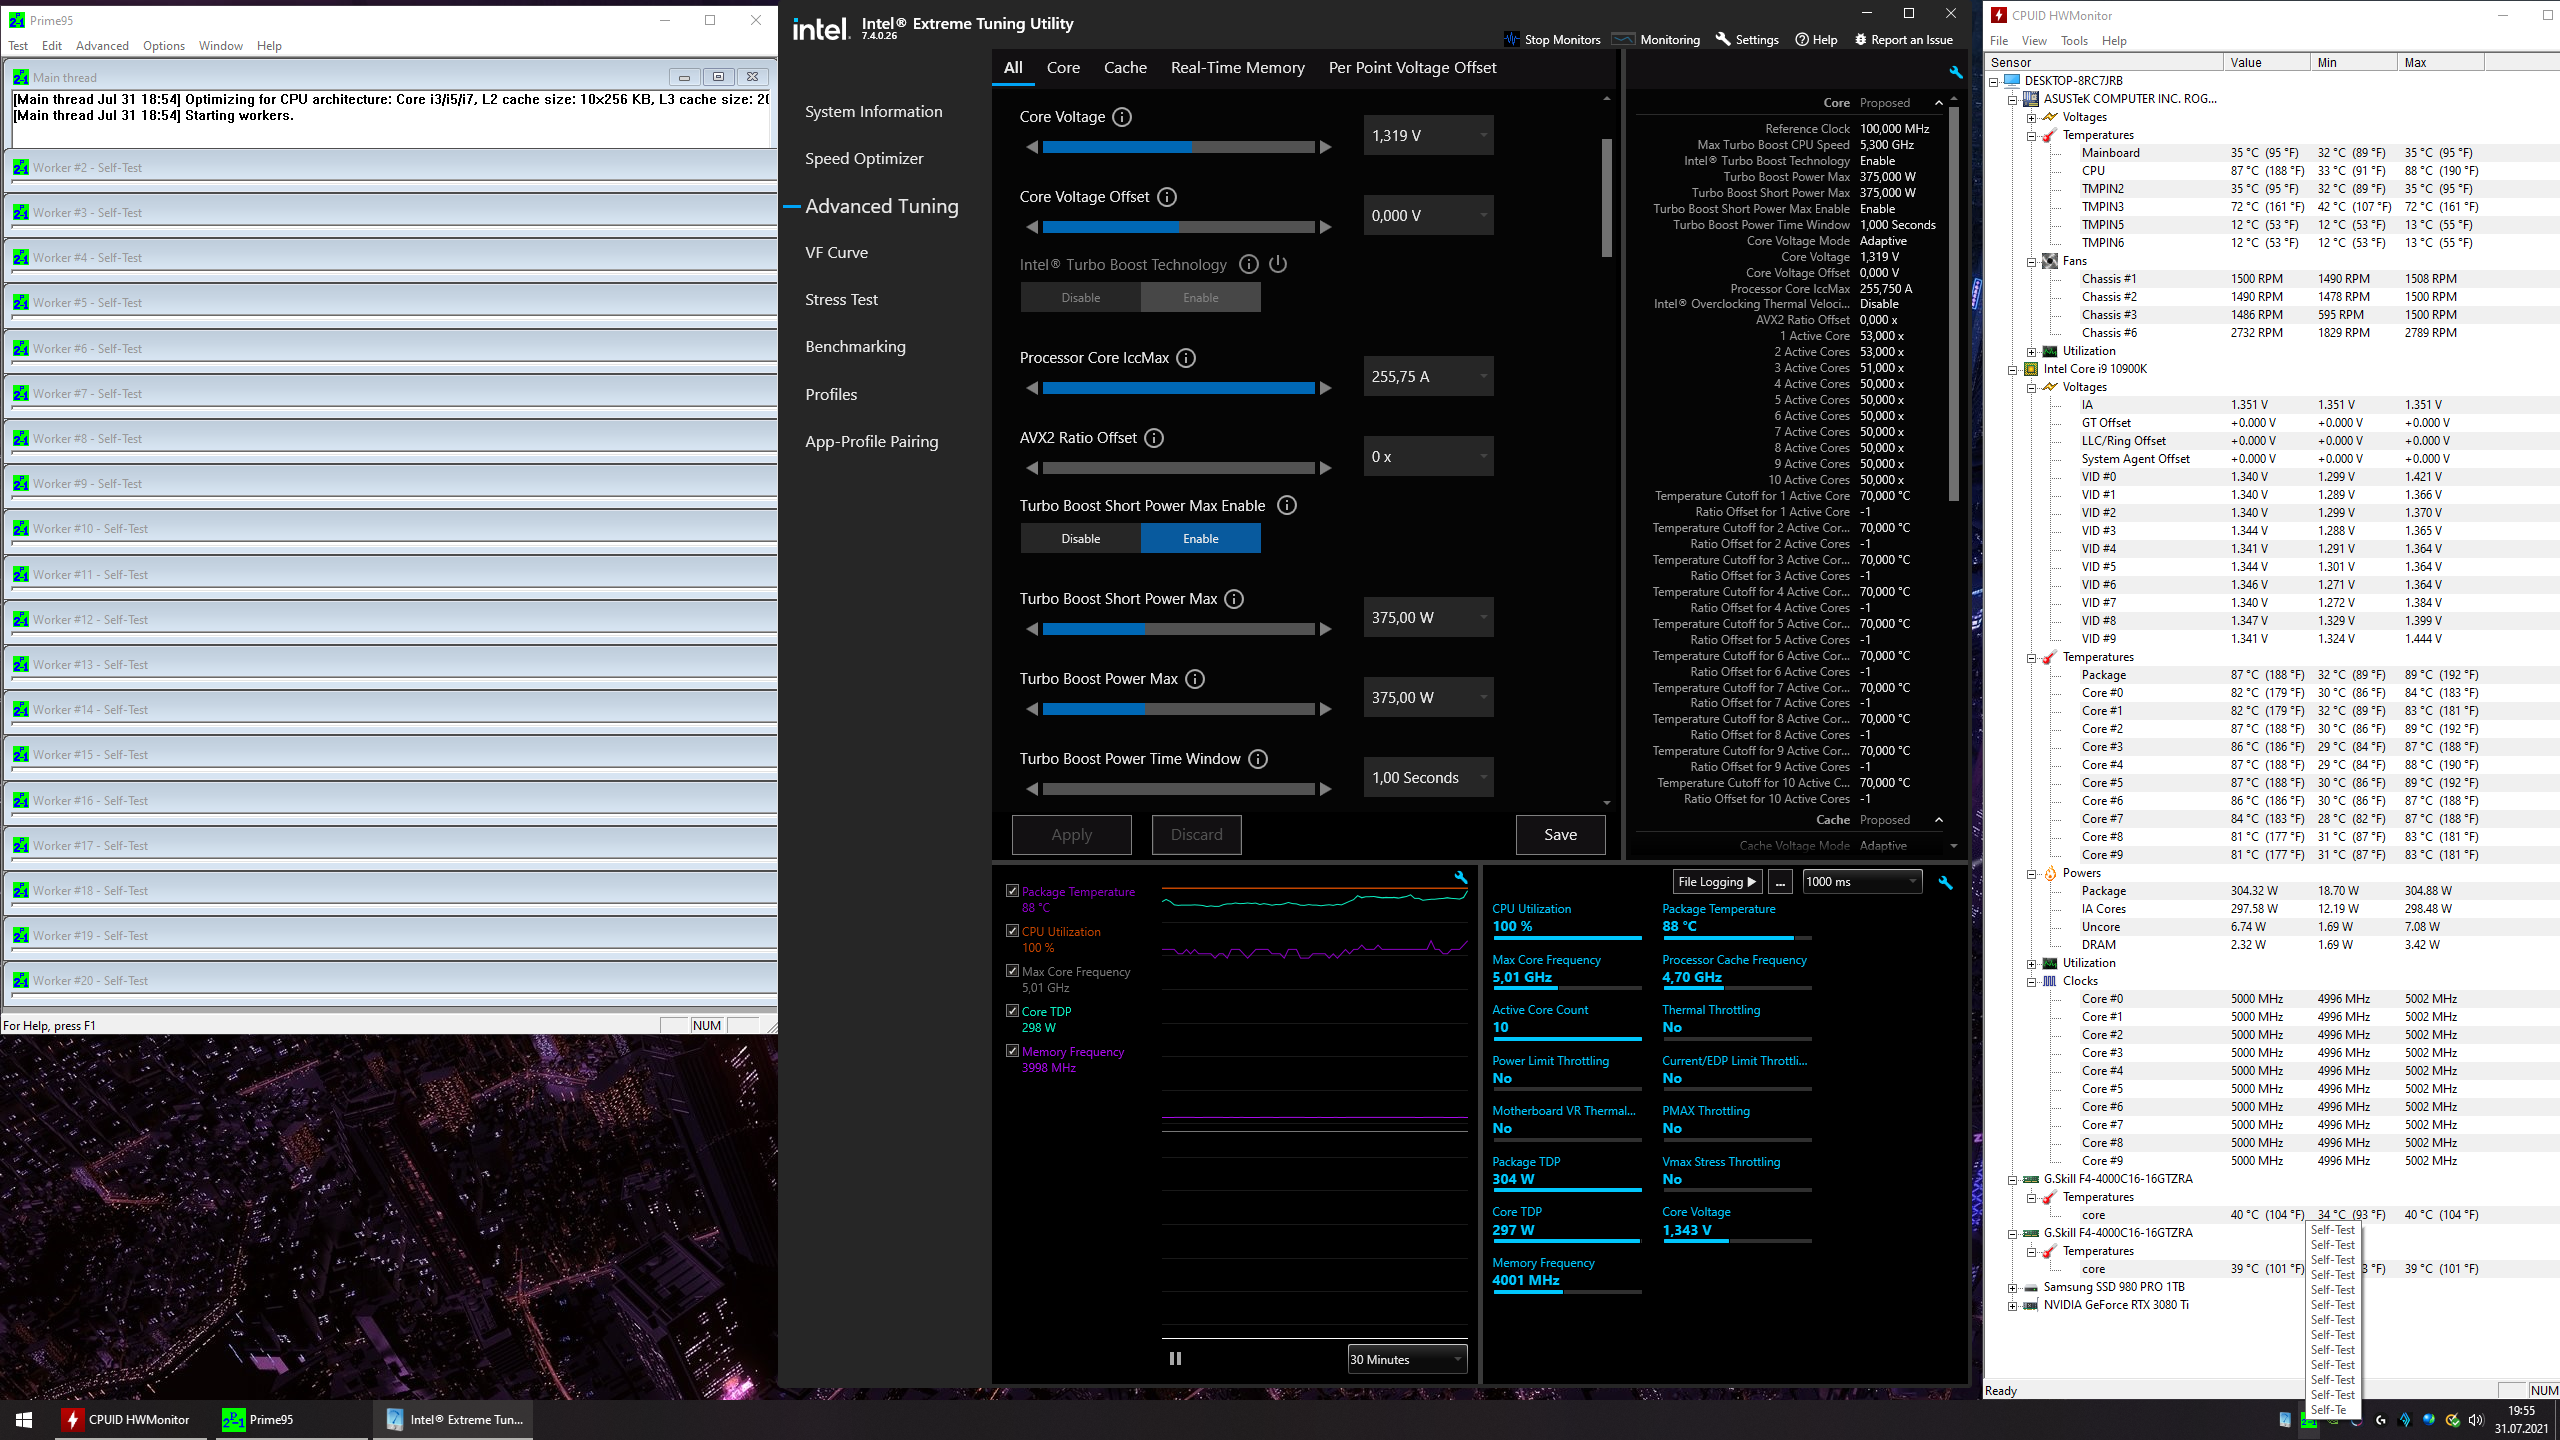
Task: Click Turbo Boost Technology power icon
Action: tap(1278, 264)
